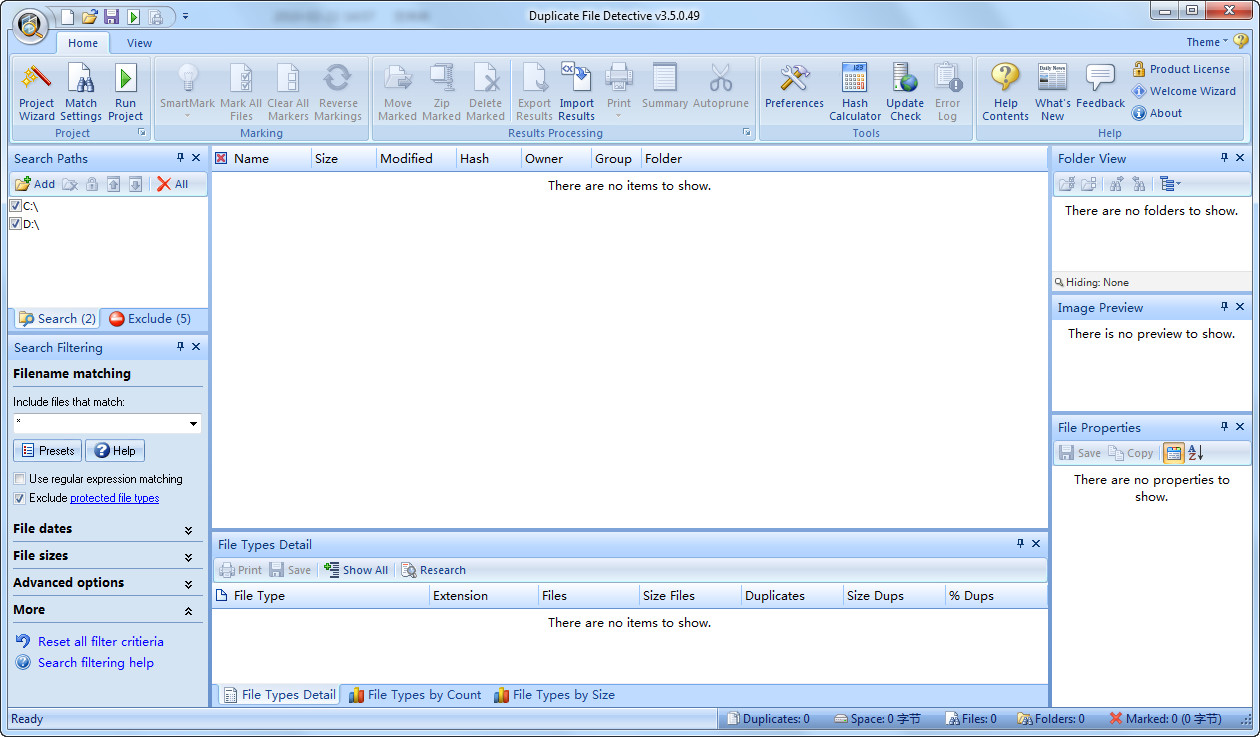This screenshot has height=737, width=1260.
Task: Switch to the View ribbon tab
Action: coord(140,43)
